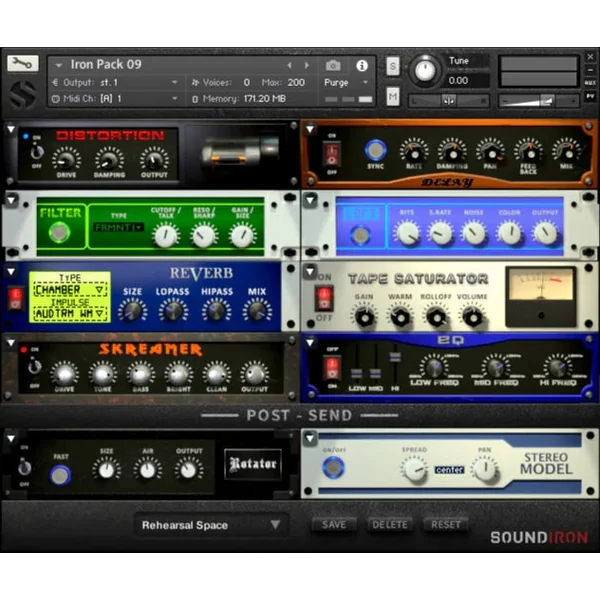Open the Rehearsal Space preset dropdown
The height and width of the screenshot is (600, 600).
(212, 525)
